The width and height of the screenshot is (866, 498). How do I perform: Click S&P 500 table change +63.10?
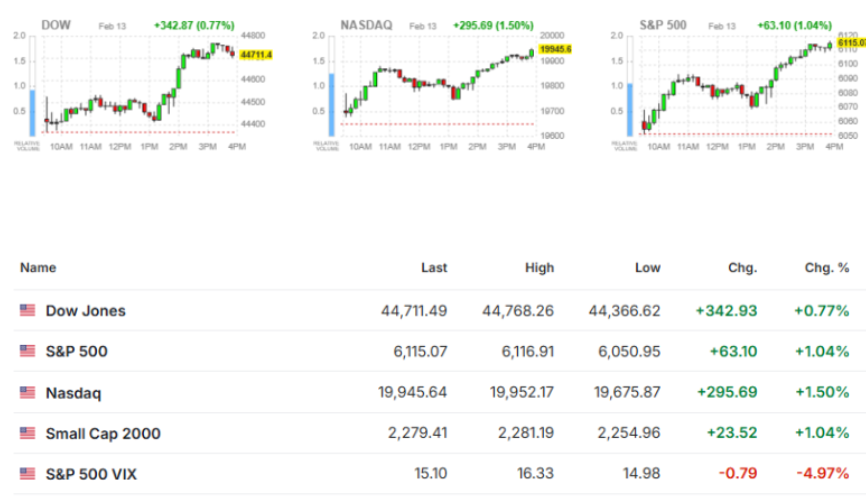click(733, 352)
